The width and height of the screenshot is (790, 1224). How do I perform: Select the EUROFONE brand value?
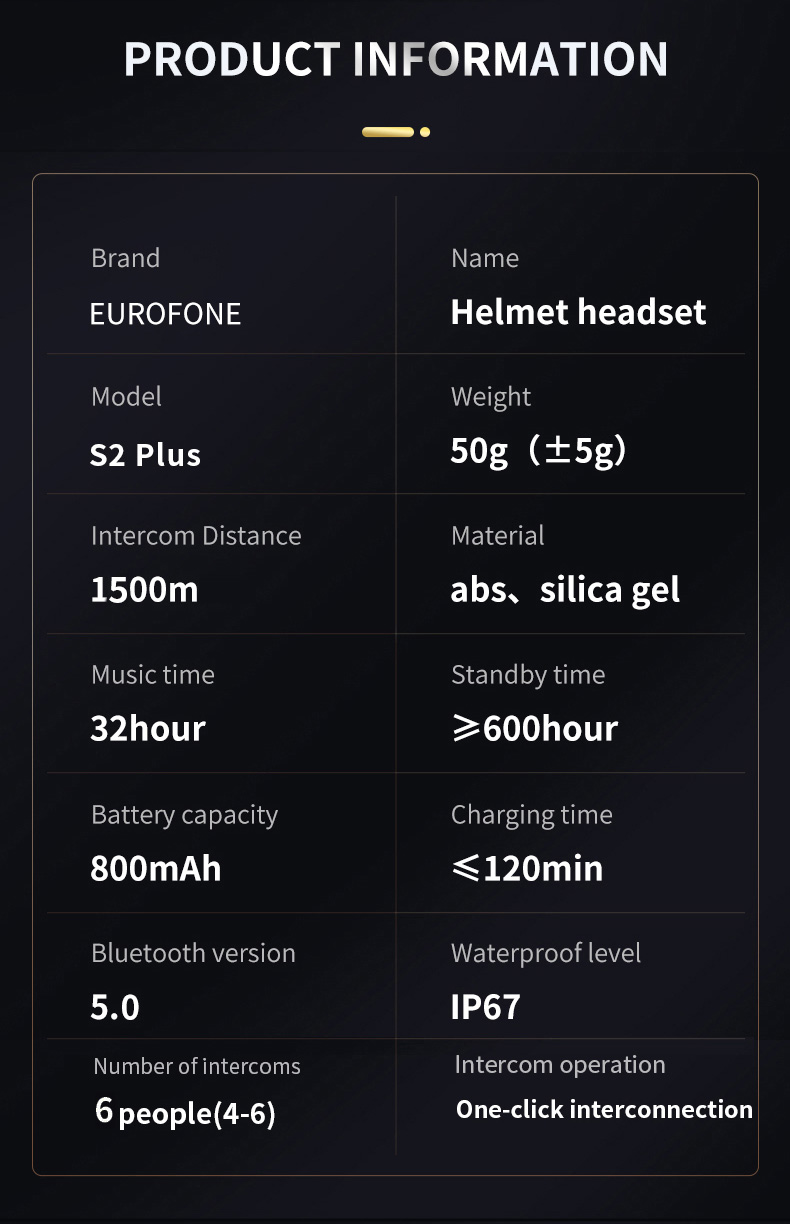click(165, 314)
